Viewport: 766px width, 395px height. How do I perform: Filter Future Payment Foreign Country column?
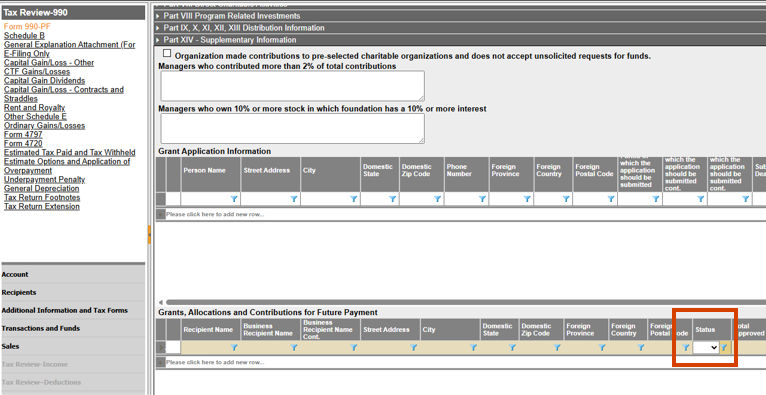pyautogui.click(x=641, y=348)
